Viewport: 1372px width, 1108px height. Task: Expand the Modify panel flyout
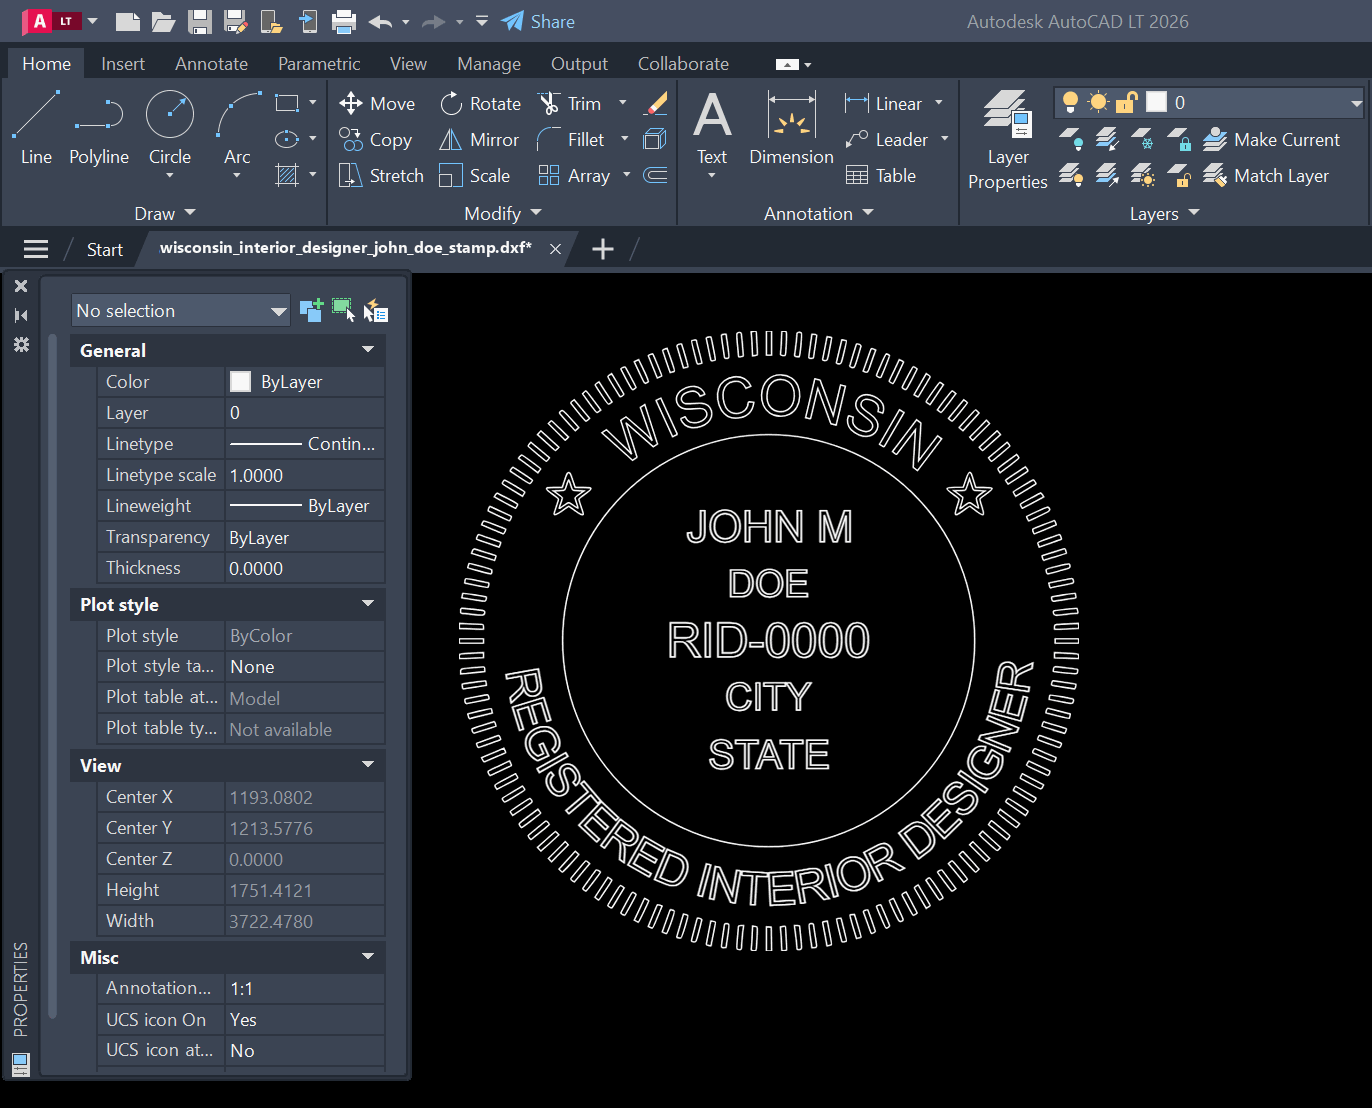(503, 213)
